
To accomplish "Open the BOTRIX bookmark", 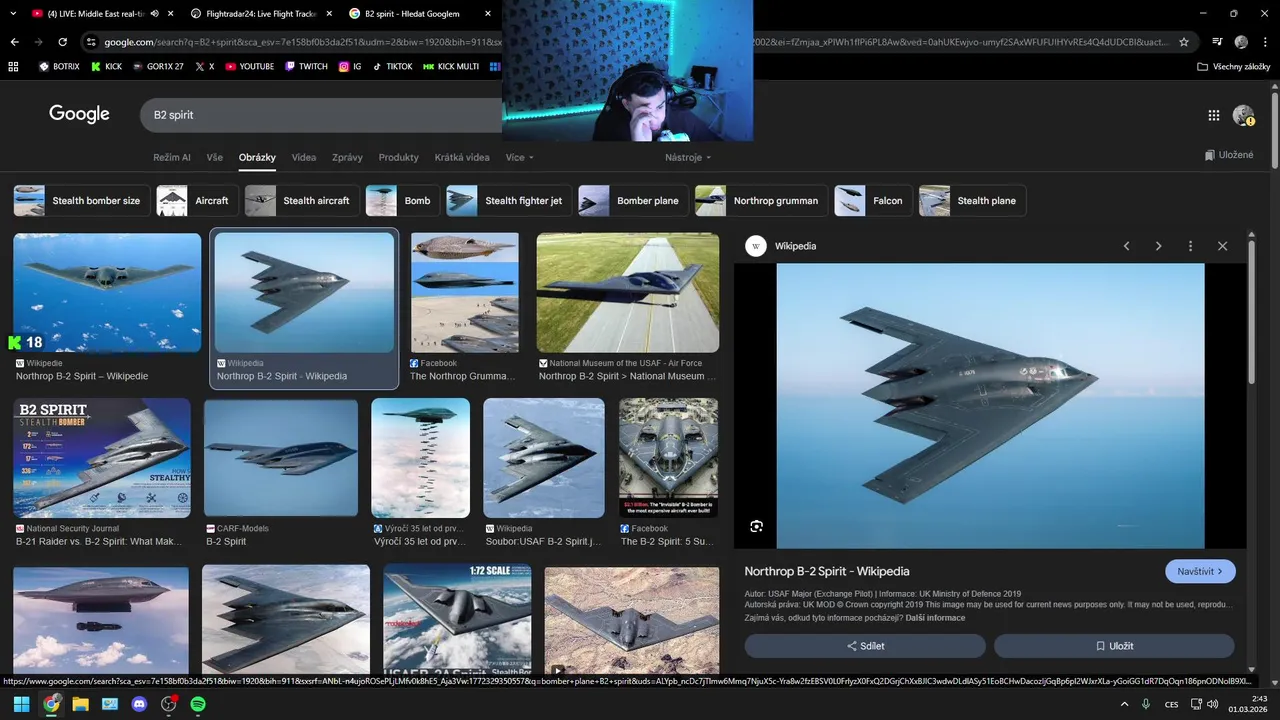I will [x=58, y=67].
